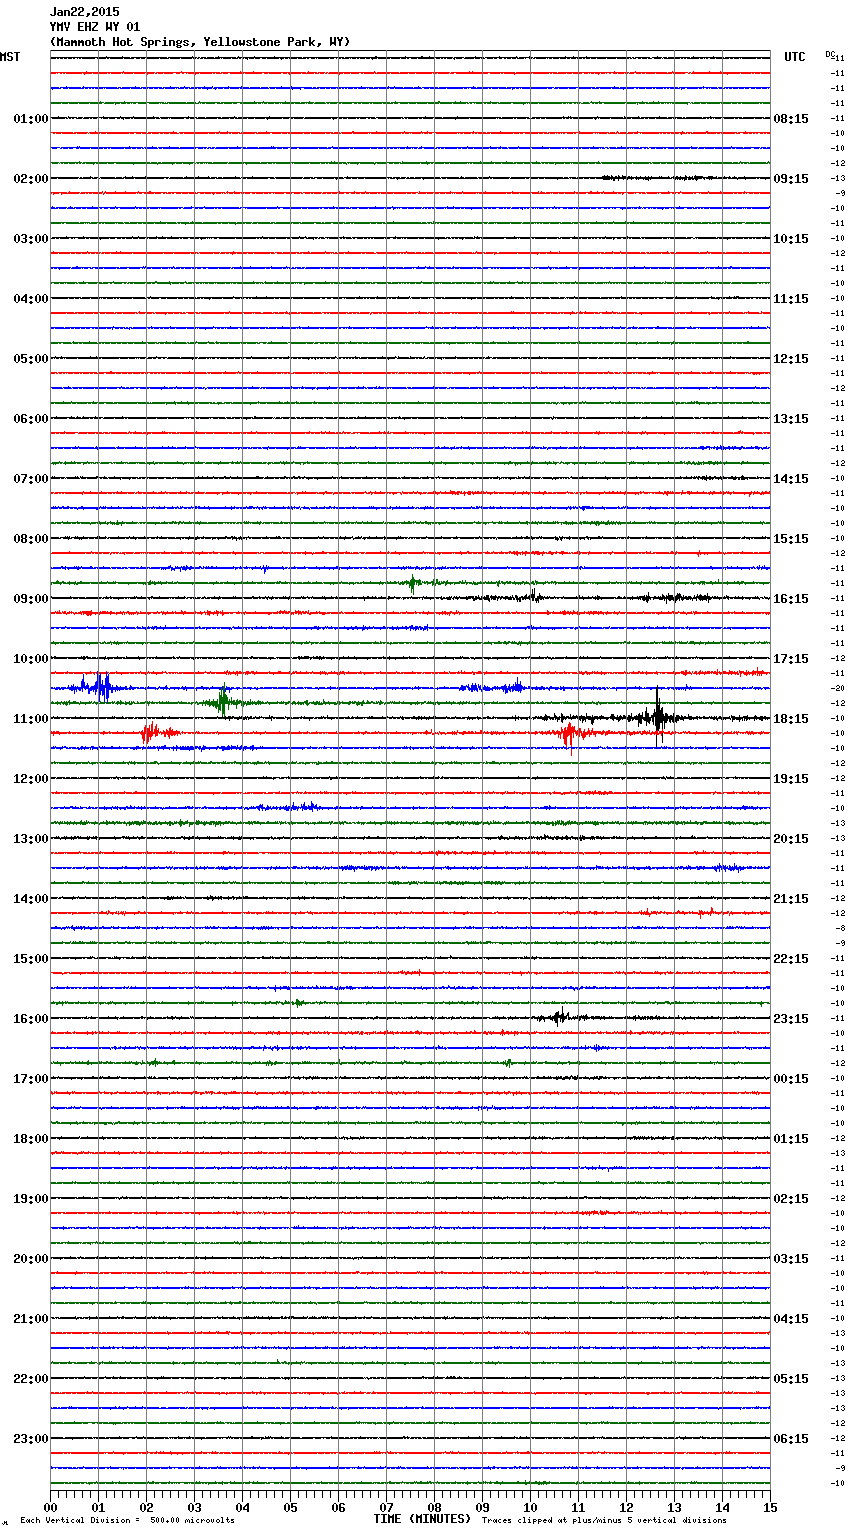Select the 01:00 MST hour label

click(30, 119)
